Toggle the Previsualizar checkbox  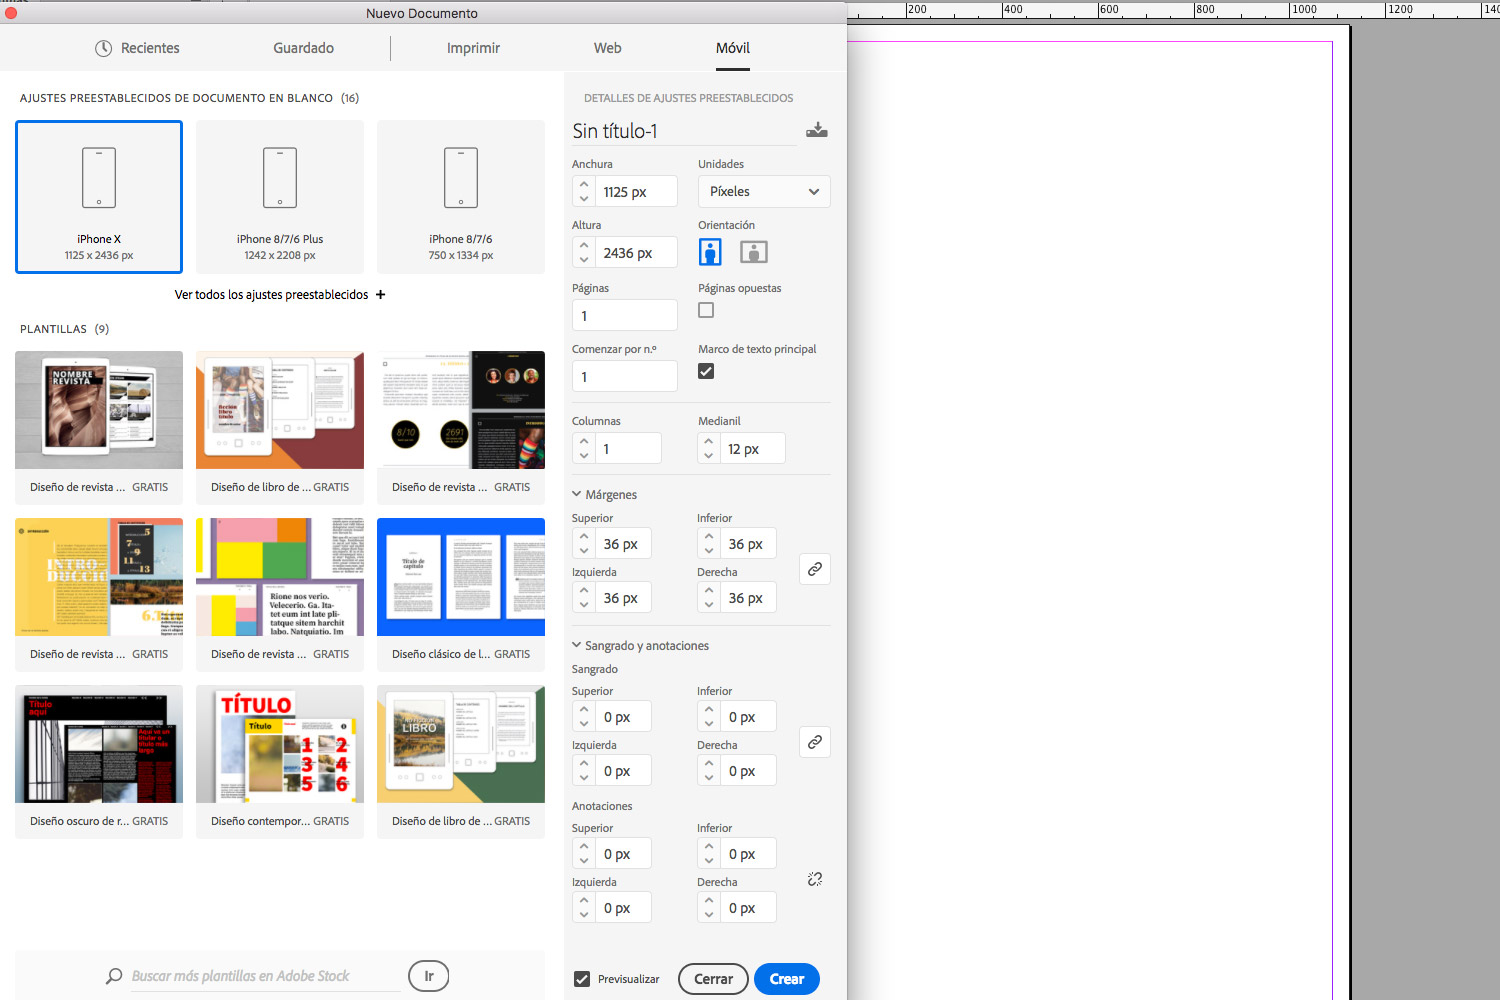[582, 979]
